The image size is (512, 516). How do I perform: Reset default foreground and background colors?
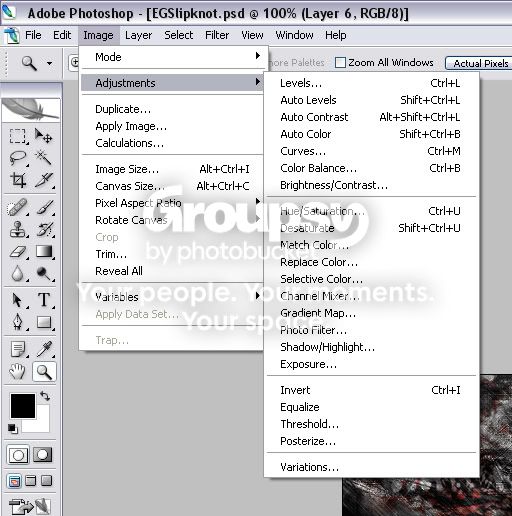tap(13, 429)
